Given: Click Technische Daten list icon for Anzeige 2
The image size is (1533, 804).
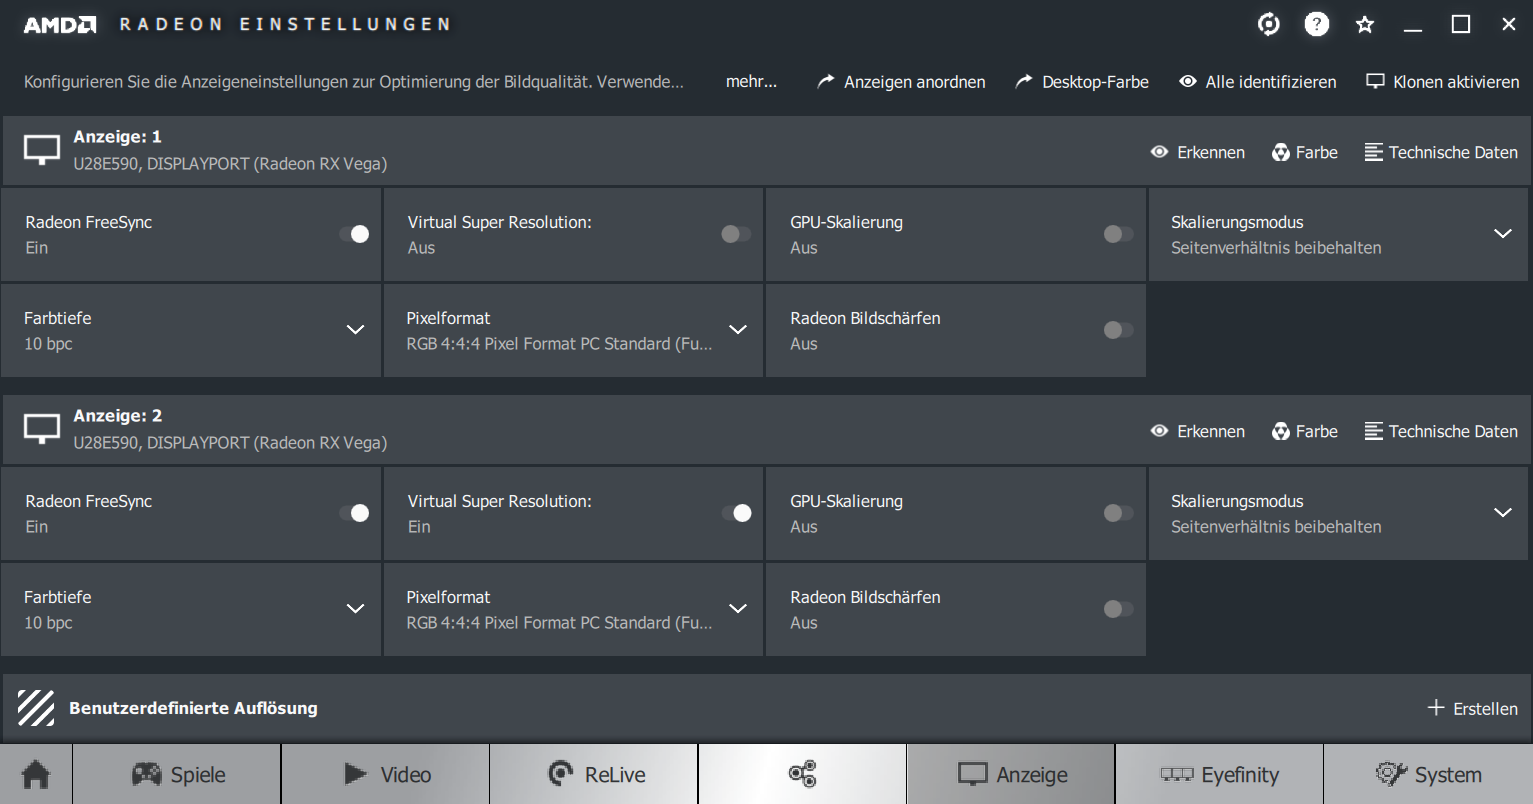Looking at the screenshot, I should tap(1374, 431).
